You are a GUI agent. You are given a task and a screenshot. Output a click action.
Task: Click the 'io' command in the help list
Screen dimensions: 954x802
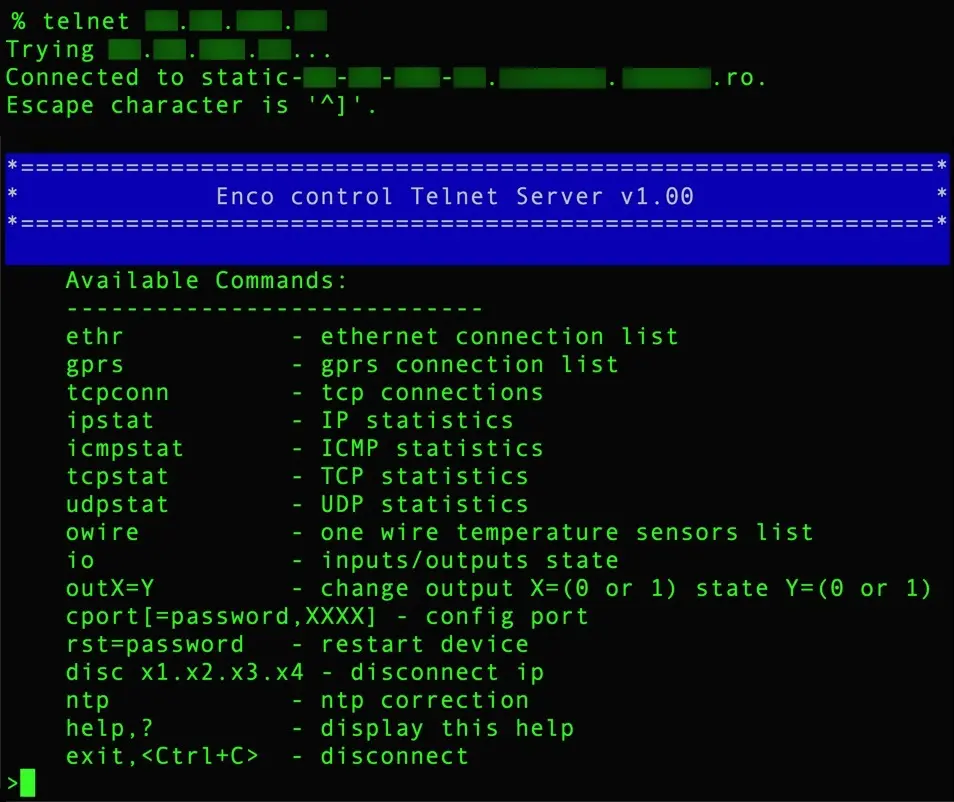coord(80,561)
